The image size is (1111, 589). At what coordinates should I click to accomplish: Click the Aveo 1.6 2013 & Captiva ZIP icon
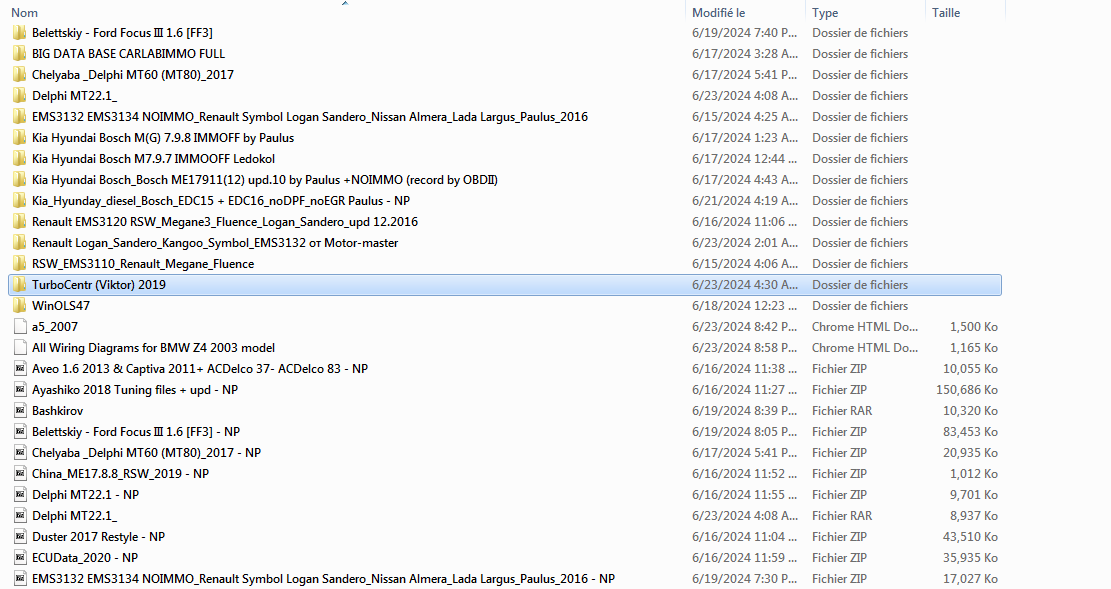coord(20,369)
